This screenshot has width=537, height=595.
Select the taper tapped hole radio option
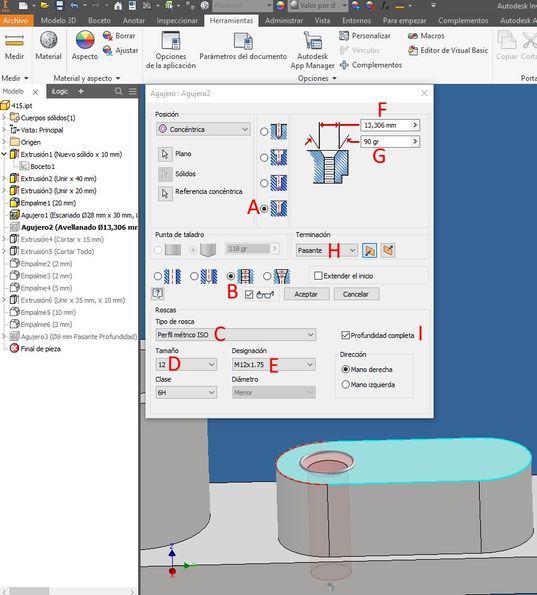point(267,276)
